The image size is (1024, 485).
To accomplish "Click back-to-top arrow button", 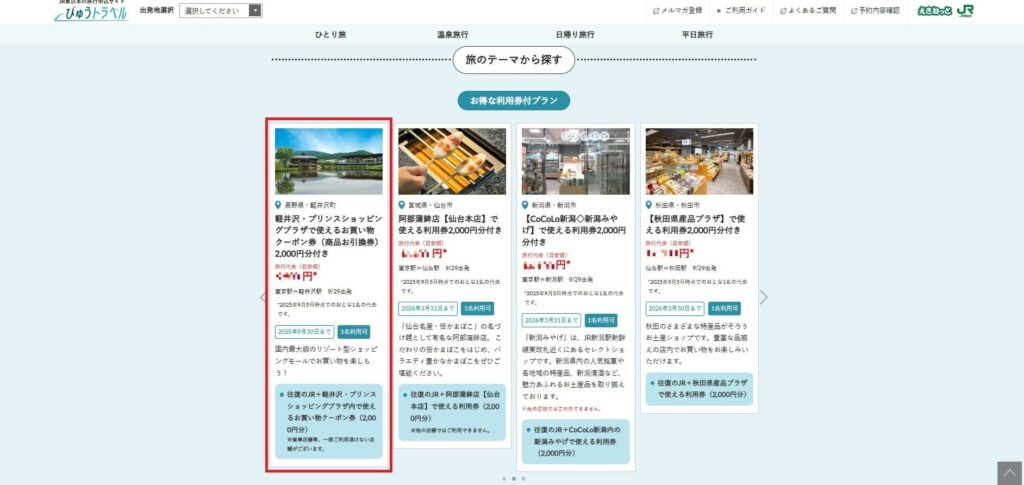I will pos(1009,473).
